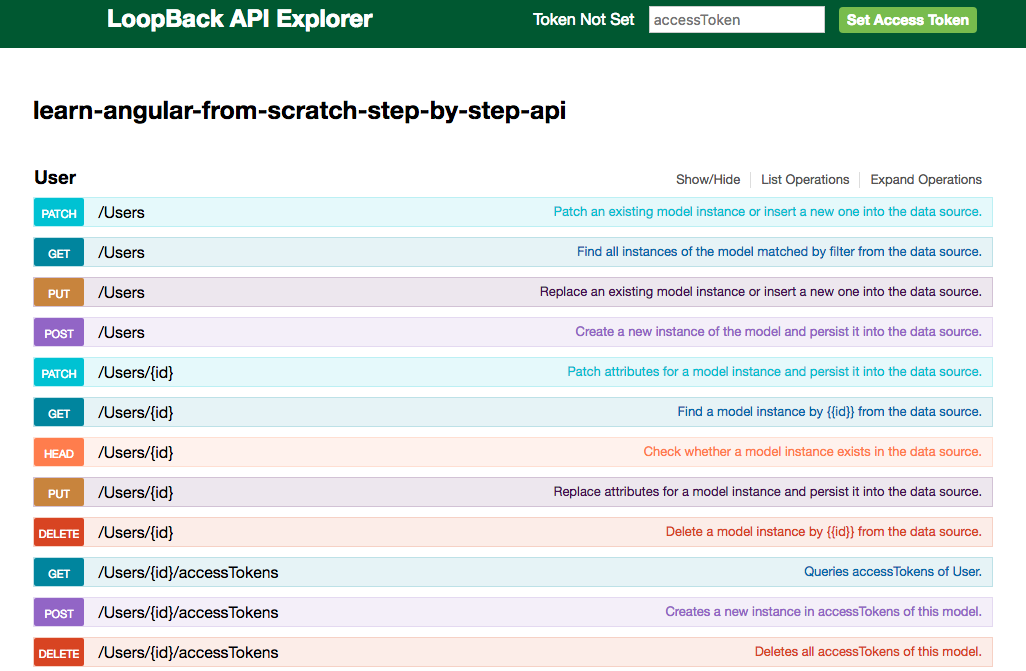The width and height of the screenshot is (1026, 671).
Task: Click the PUT badge for /Users
Action: click(x=59, y=293)
